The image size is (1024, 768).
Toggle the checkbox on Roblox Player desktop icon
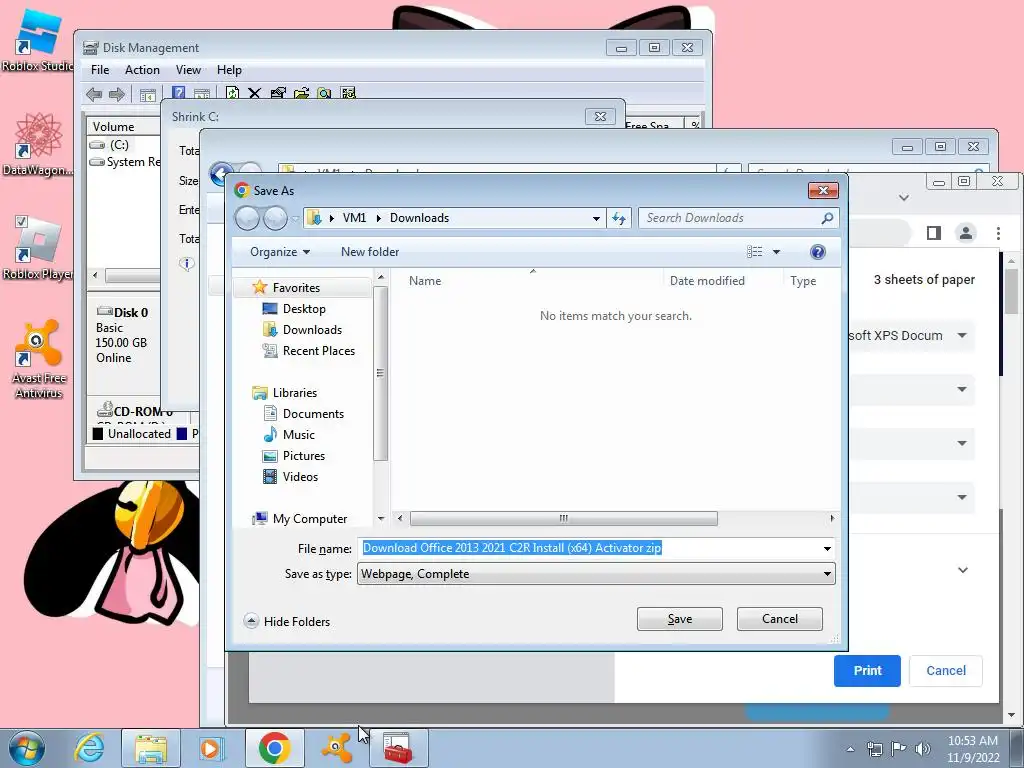click(x=22, y=221)
